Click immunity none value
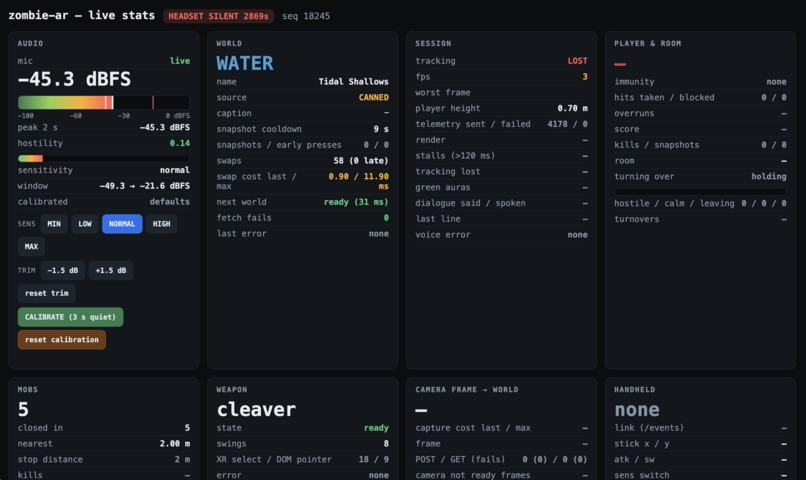This screenshot has height=480, width=806. (776, 82)
